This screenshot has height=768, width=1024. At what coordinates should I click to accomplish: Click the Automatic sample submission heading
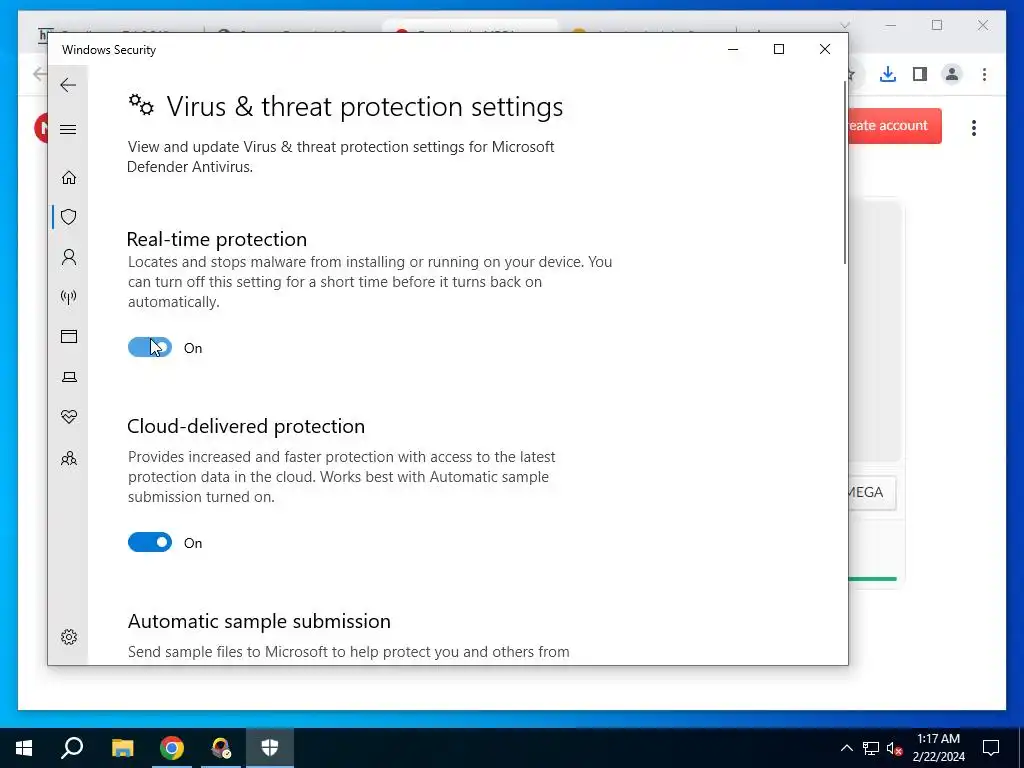pos(259,621)
